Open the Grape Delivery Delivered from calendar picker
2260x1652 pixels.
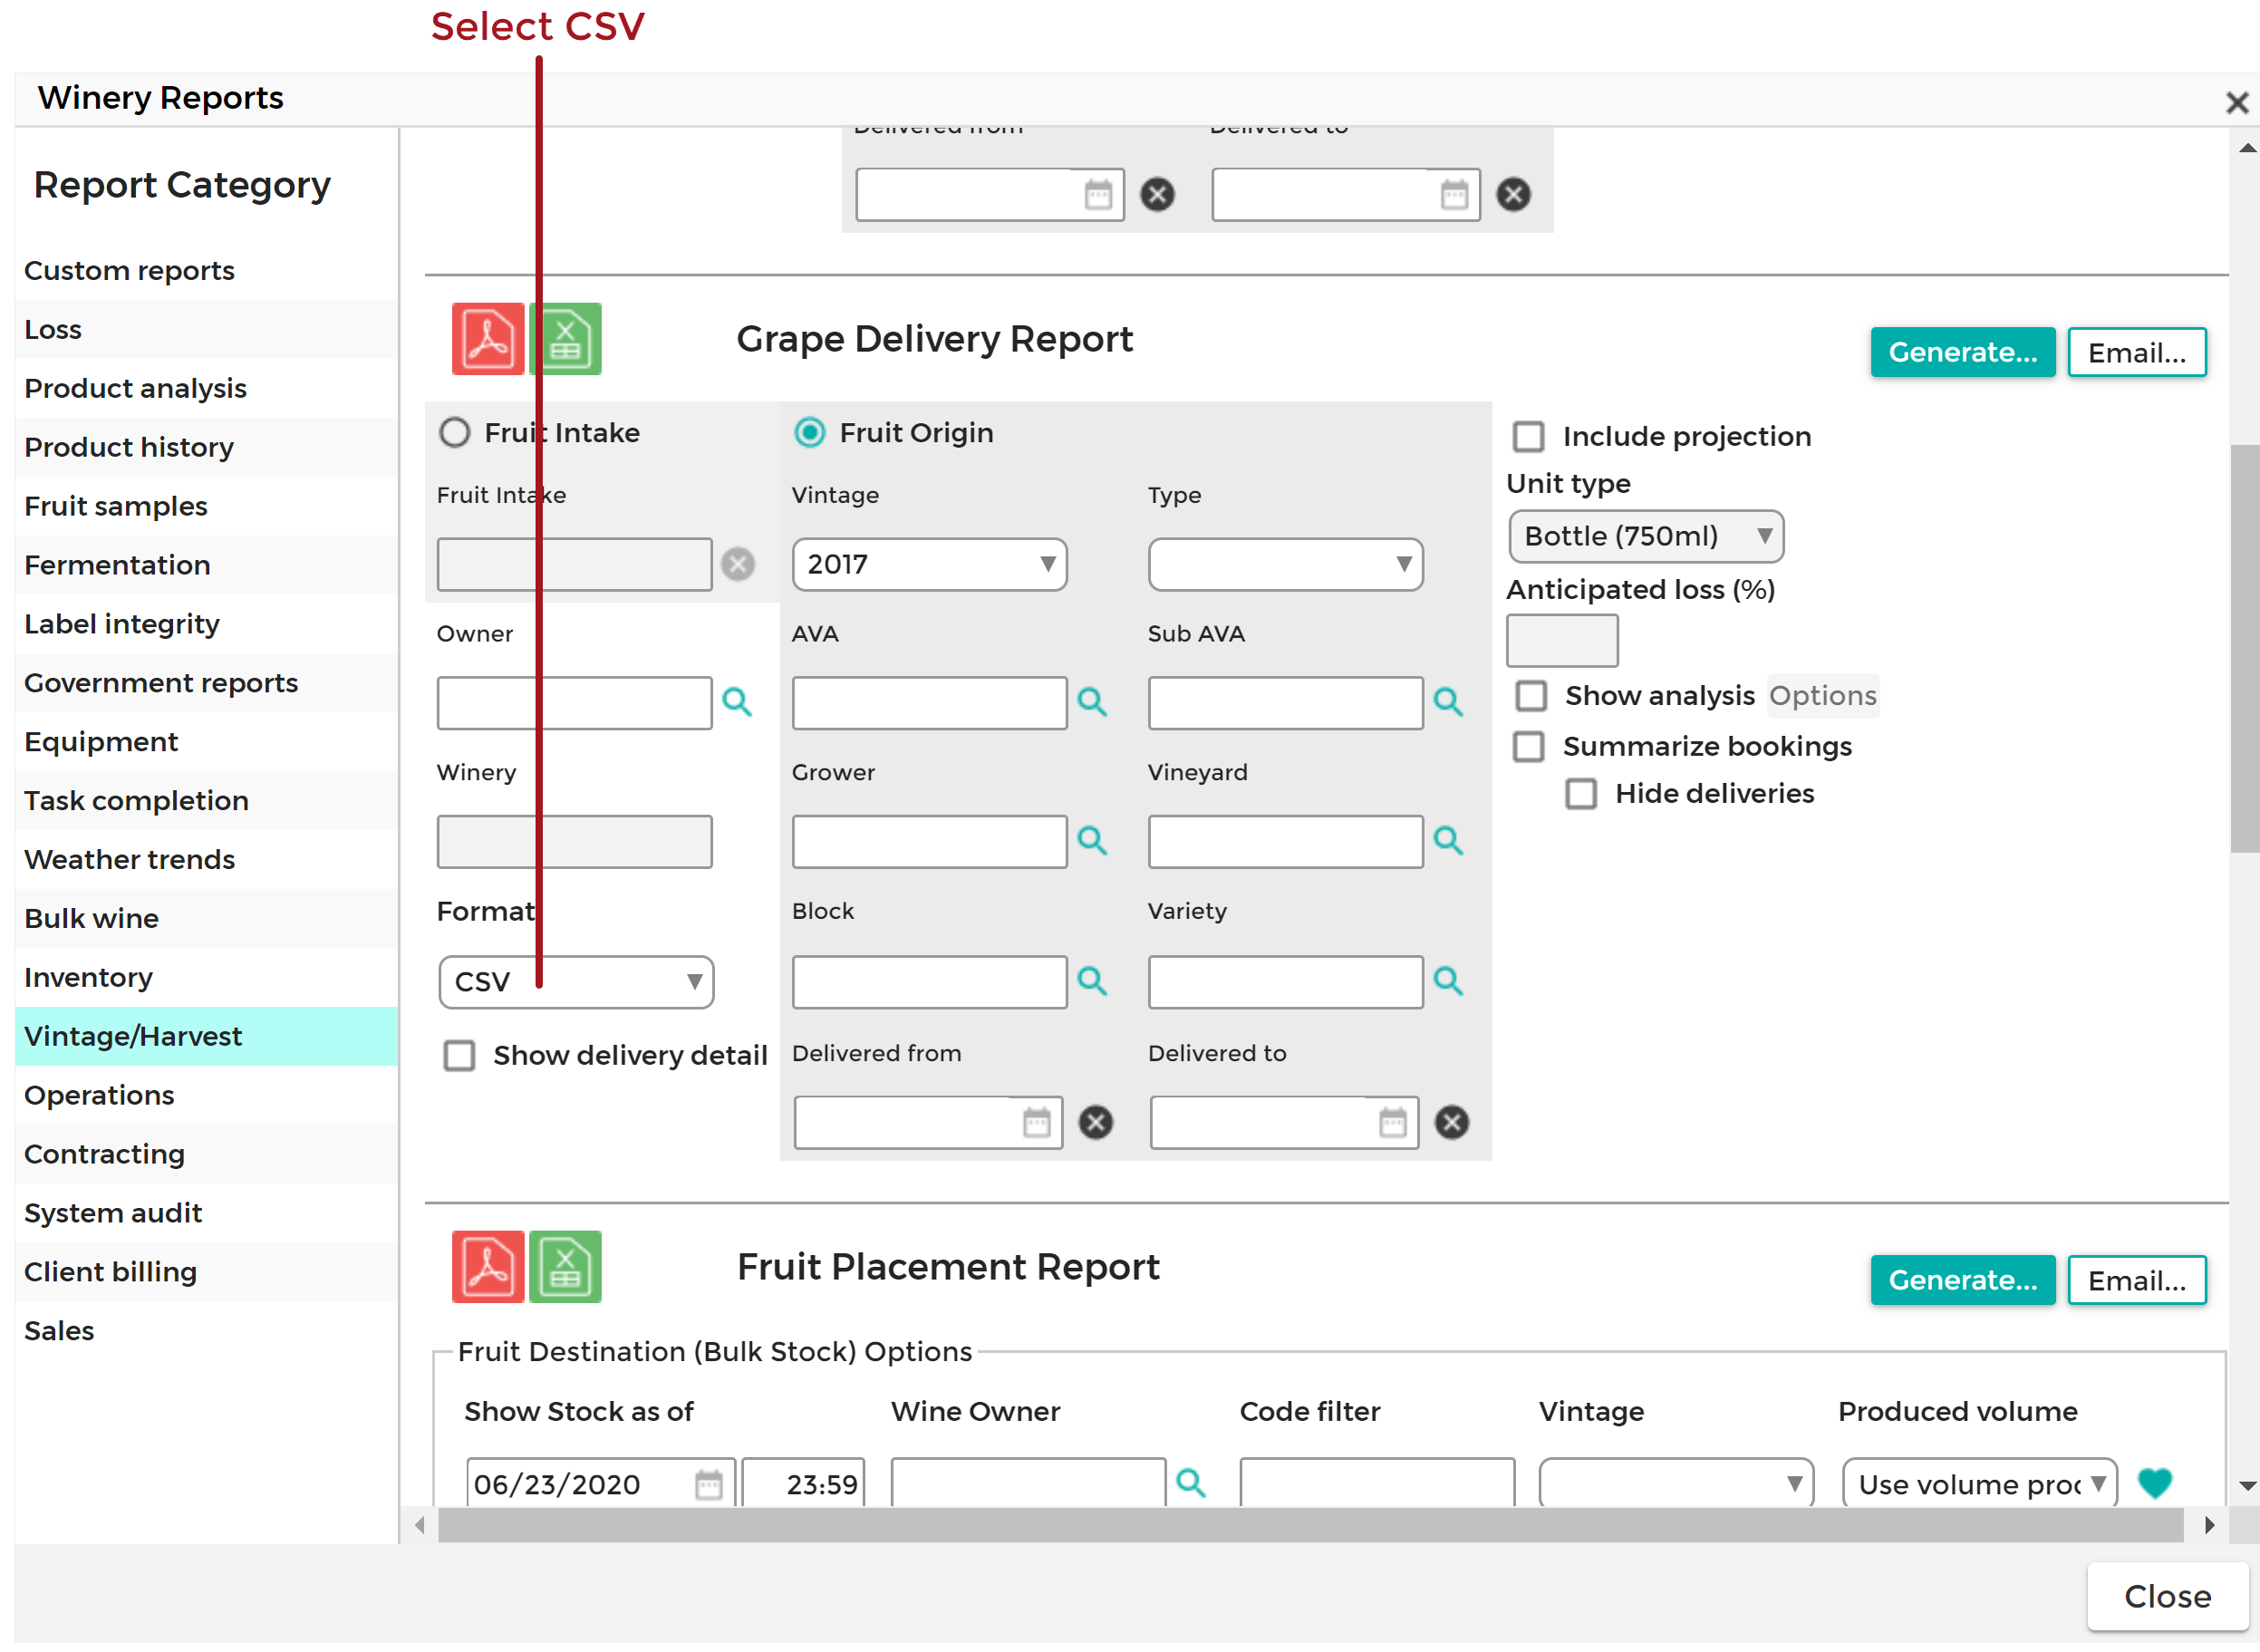coord(1037,1122)
